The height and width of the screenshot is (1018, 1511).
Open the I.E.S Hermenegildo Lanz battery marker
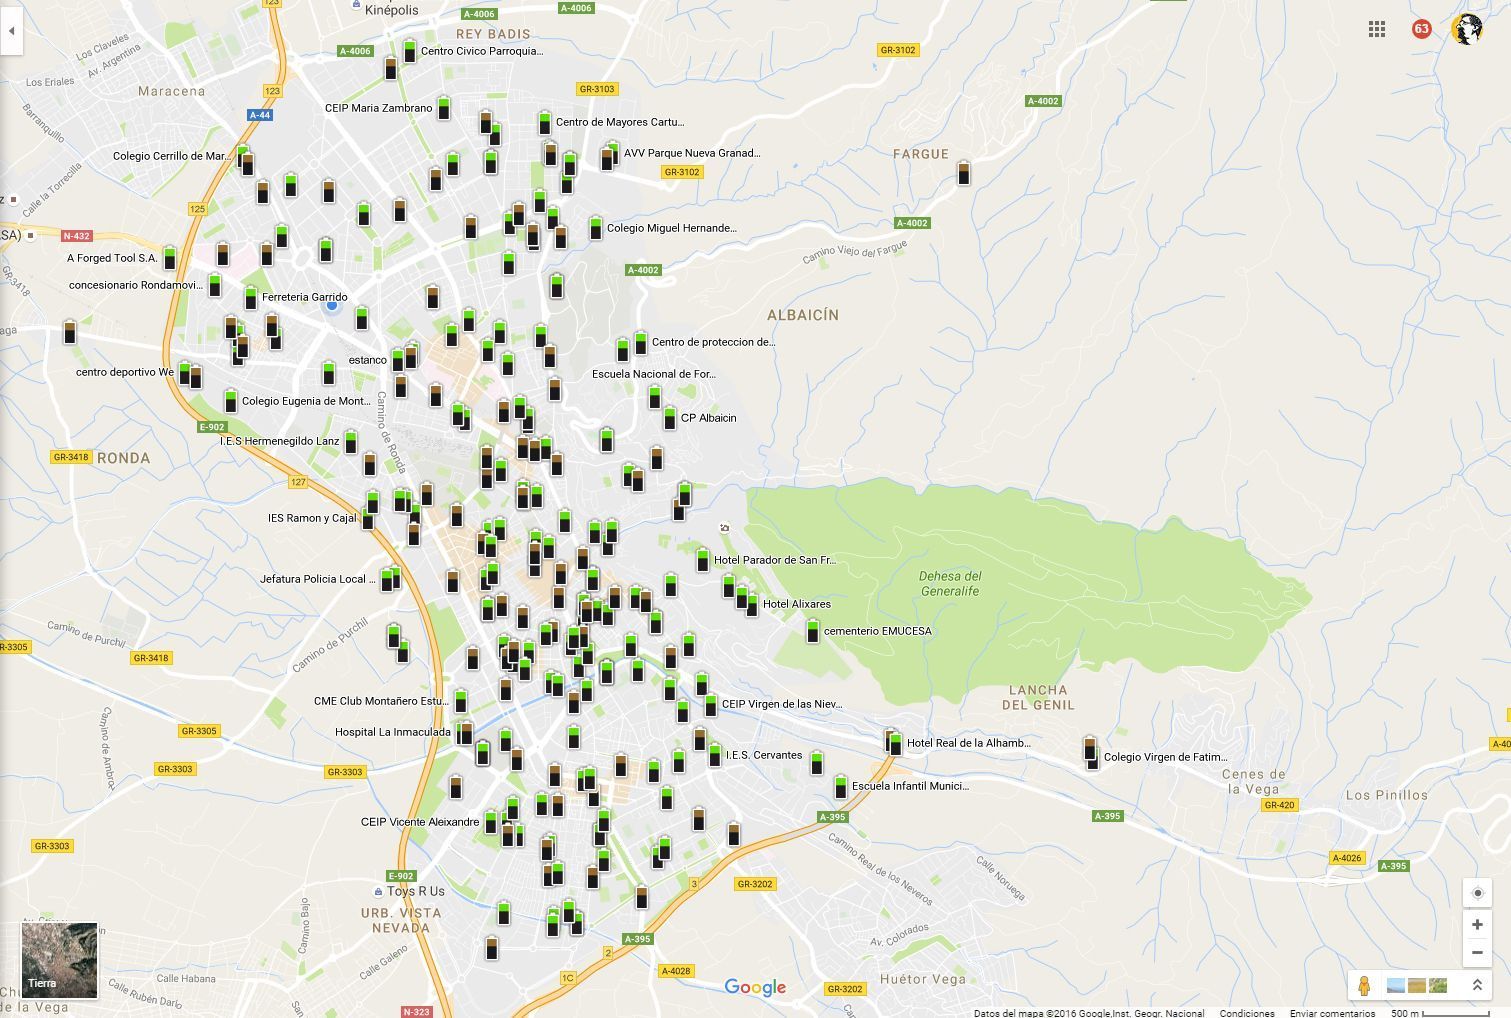[x=351, y=441]
